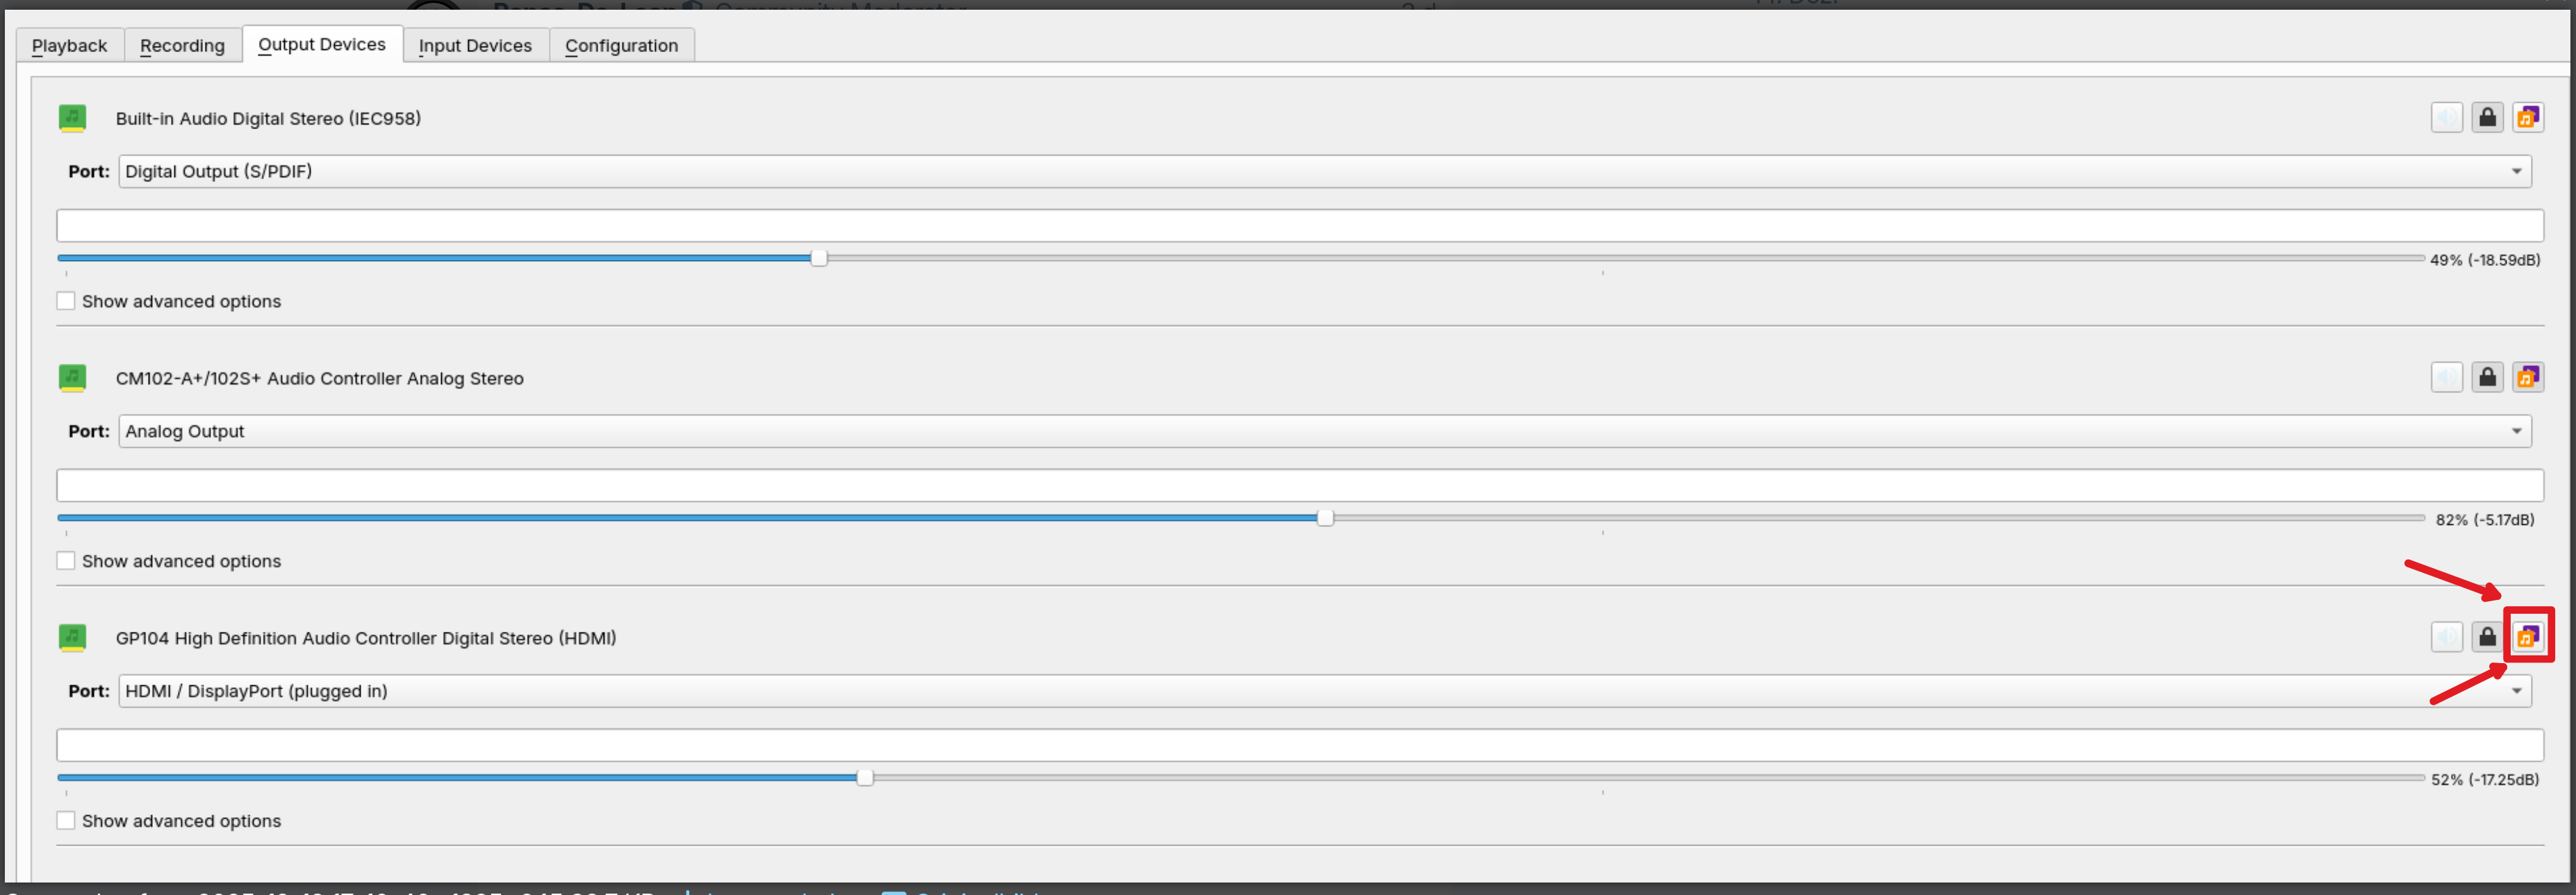The image size is (2576, 895).
Task: Show advanced options for CM102-A+ device
Action: click(x=66, y=561)
